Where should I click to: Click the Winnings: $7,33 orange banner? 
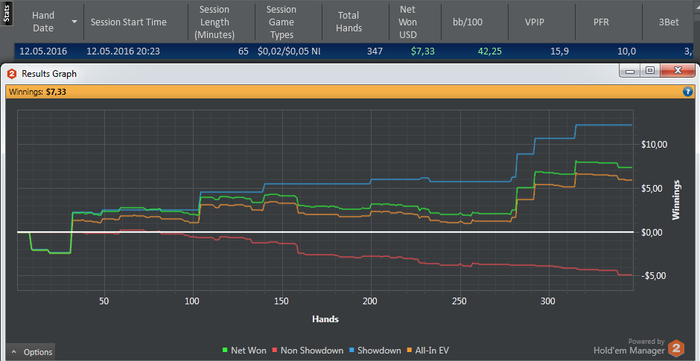[x=350, y=92]
